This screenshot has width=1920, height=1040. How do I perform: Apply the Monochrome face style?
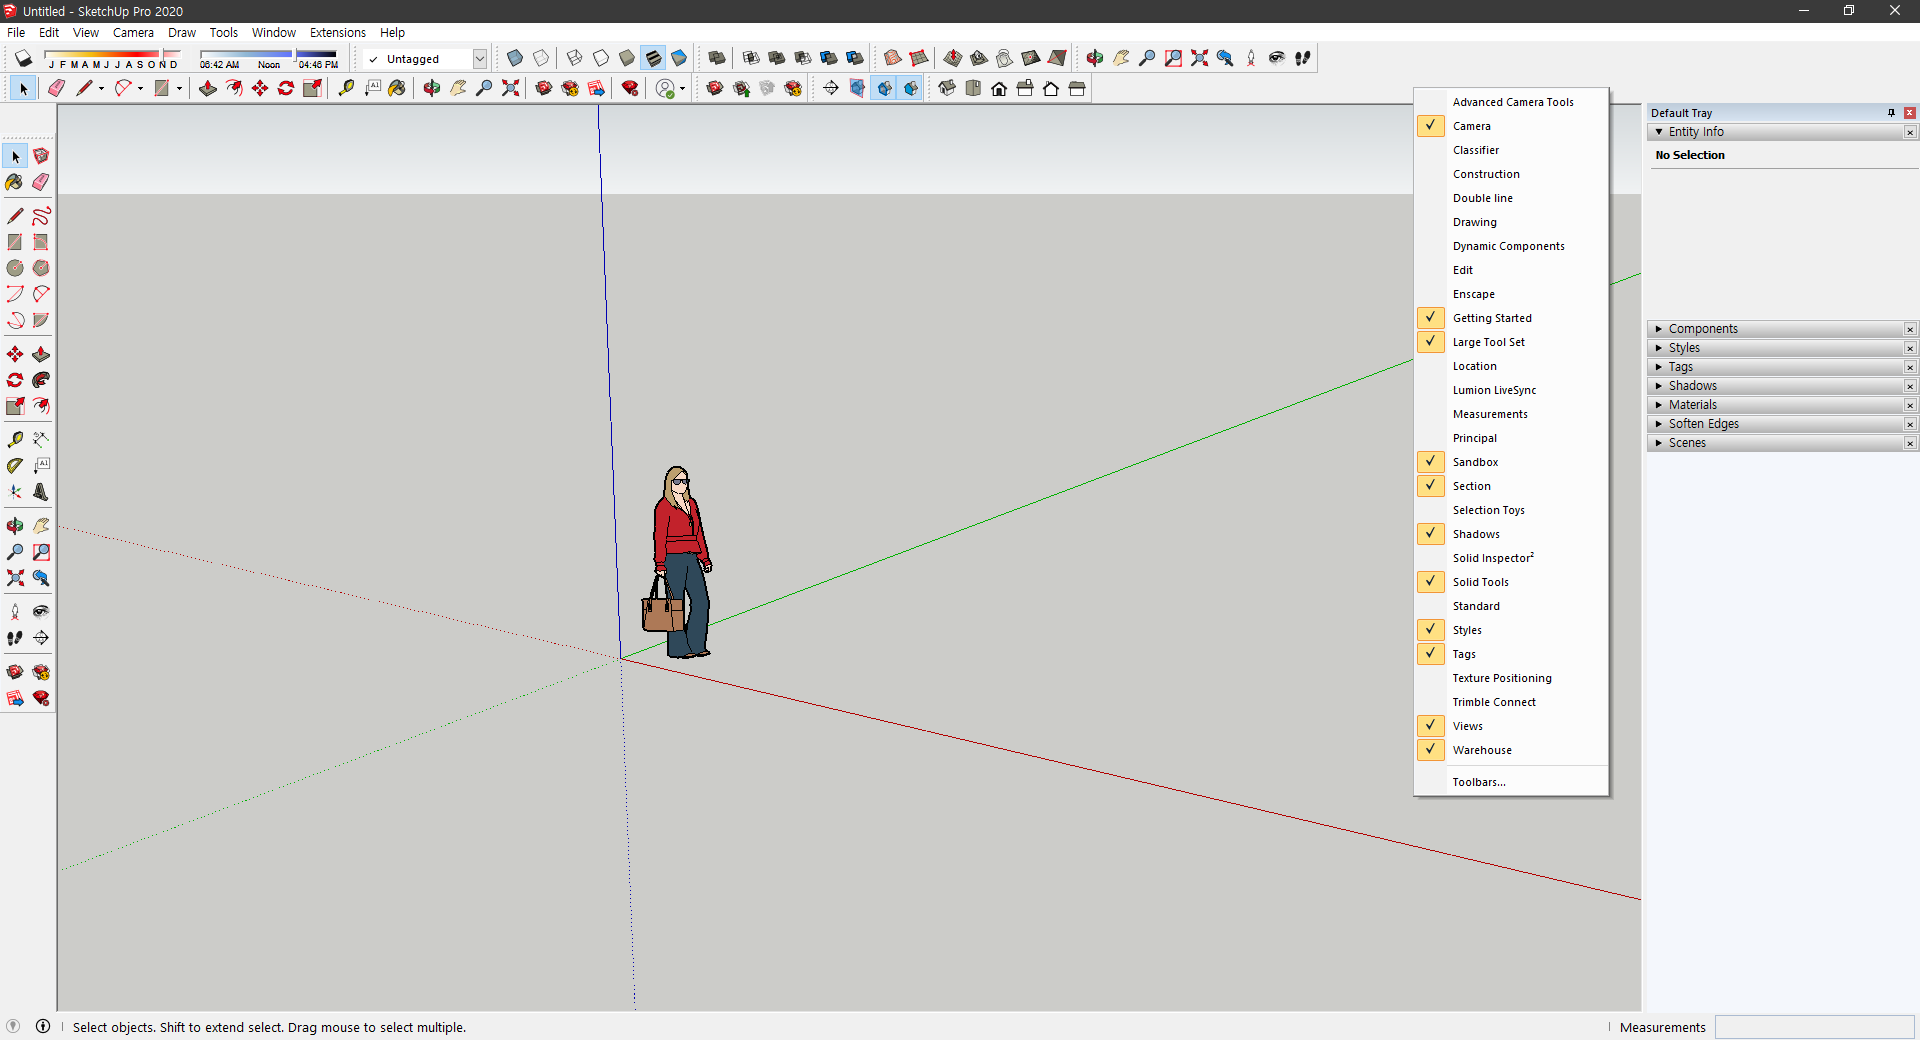coord(679,58)
